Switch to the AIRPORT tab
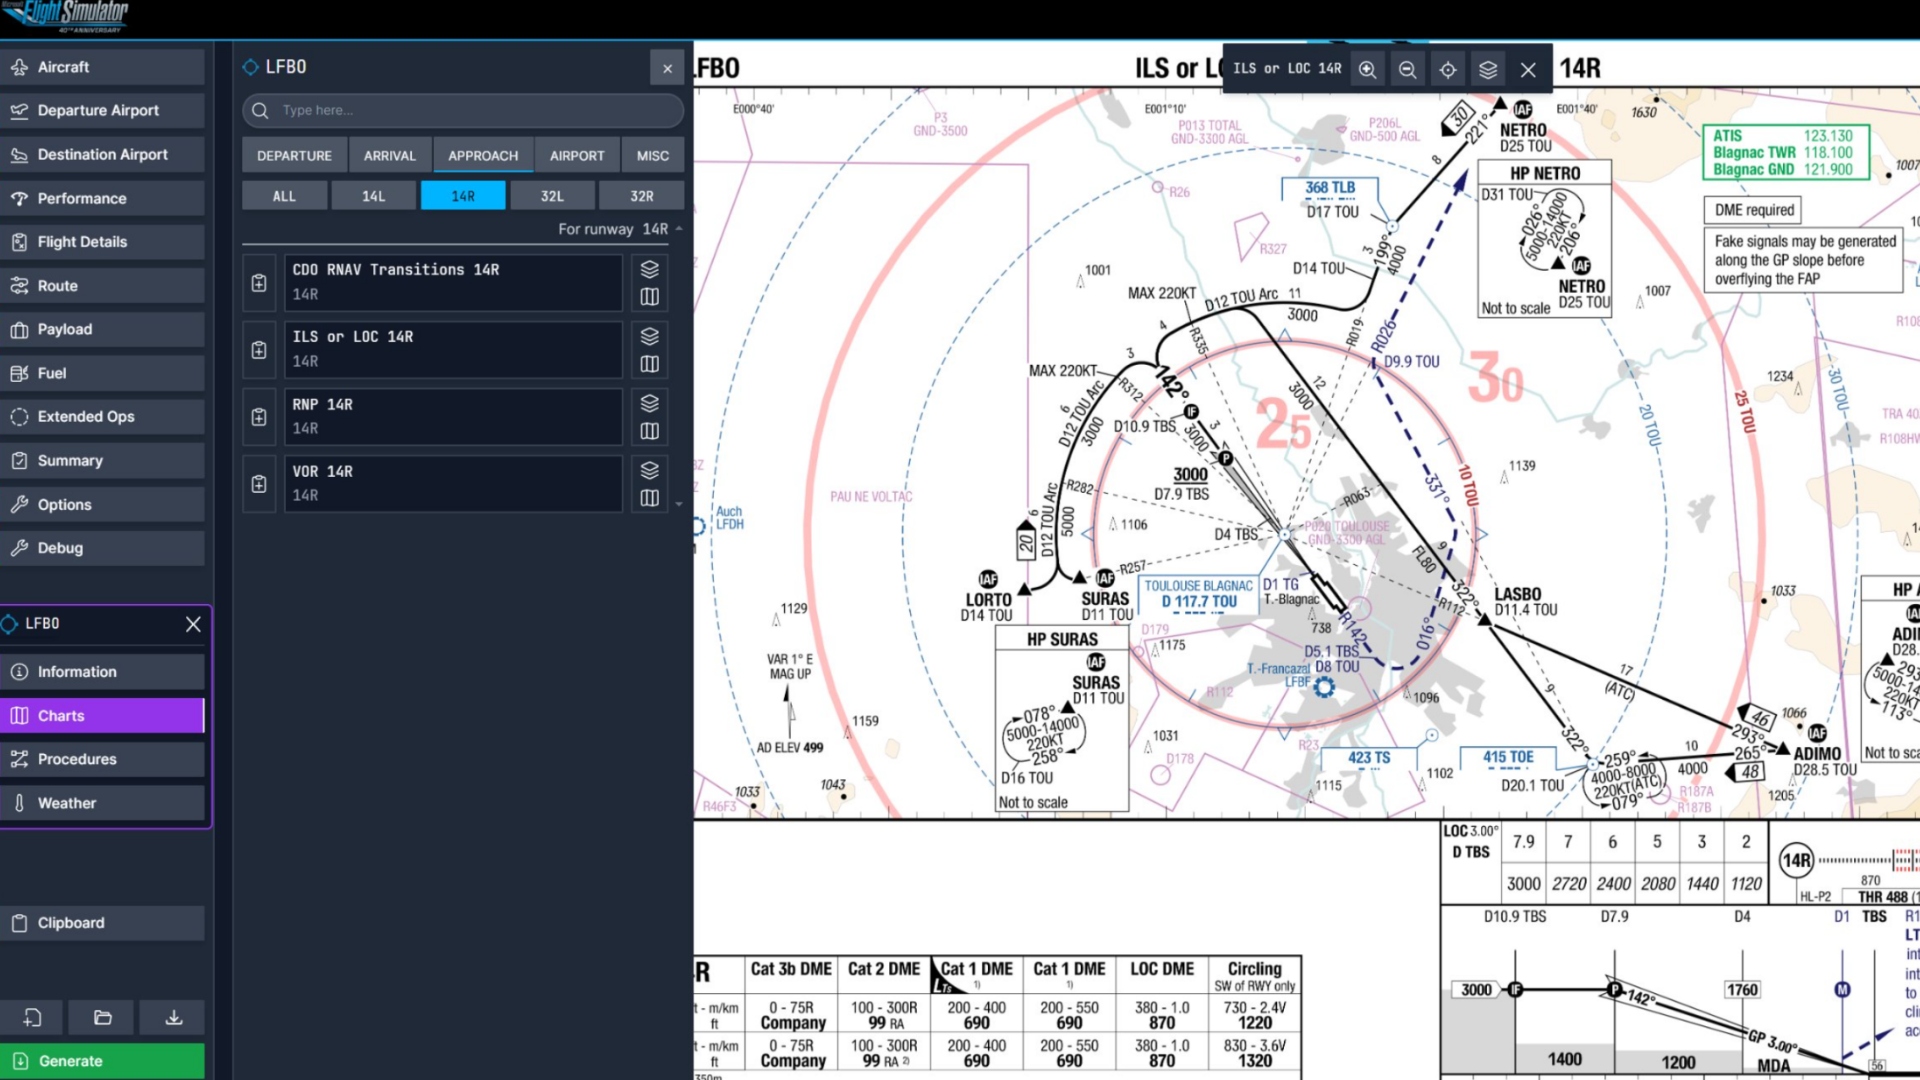Screen dimensions: 1920x1080 (577, 156)
